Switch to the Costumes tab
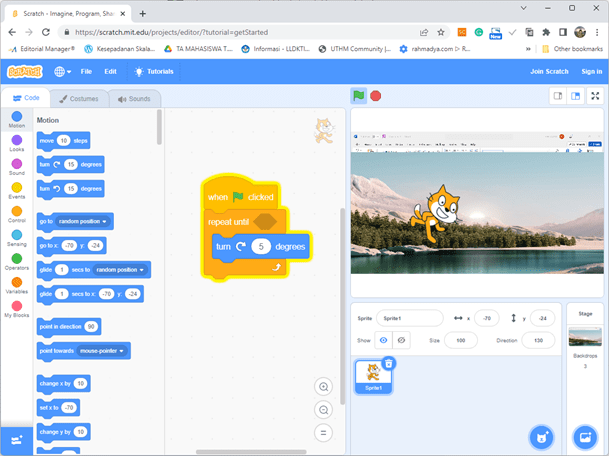This screenshot has height=456, width=609. click(x=77, y=99)
